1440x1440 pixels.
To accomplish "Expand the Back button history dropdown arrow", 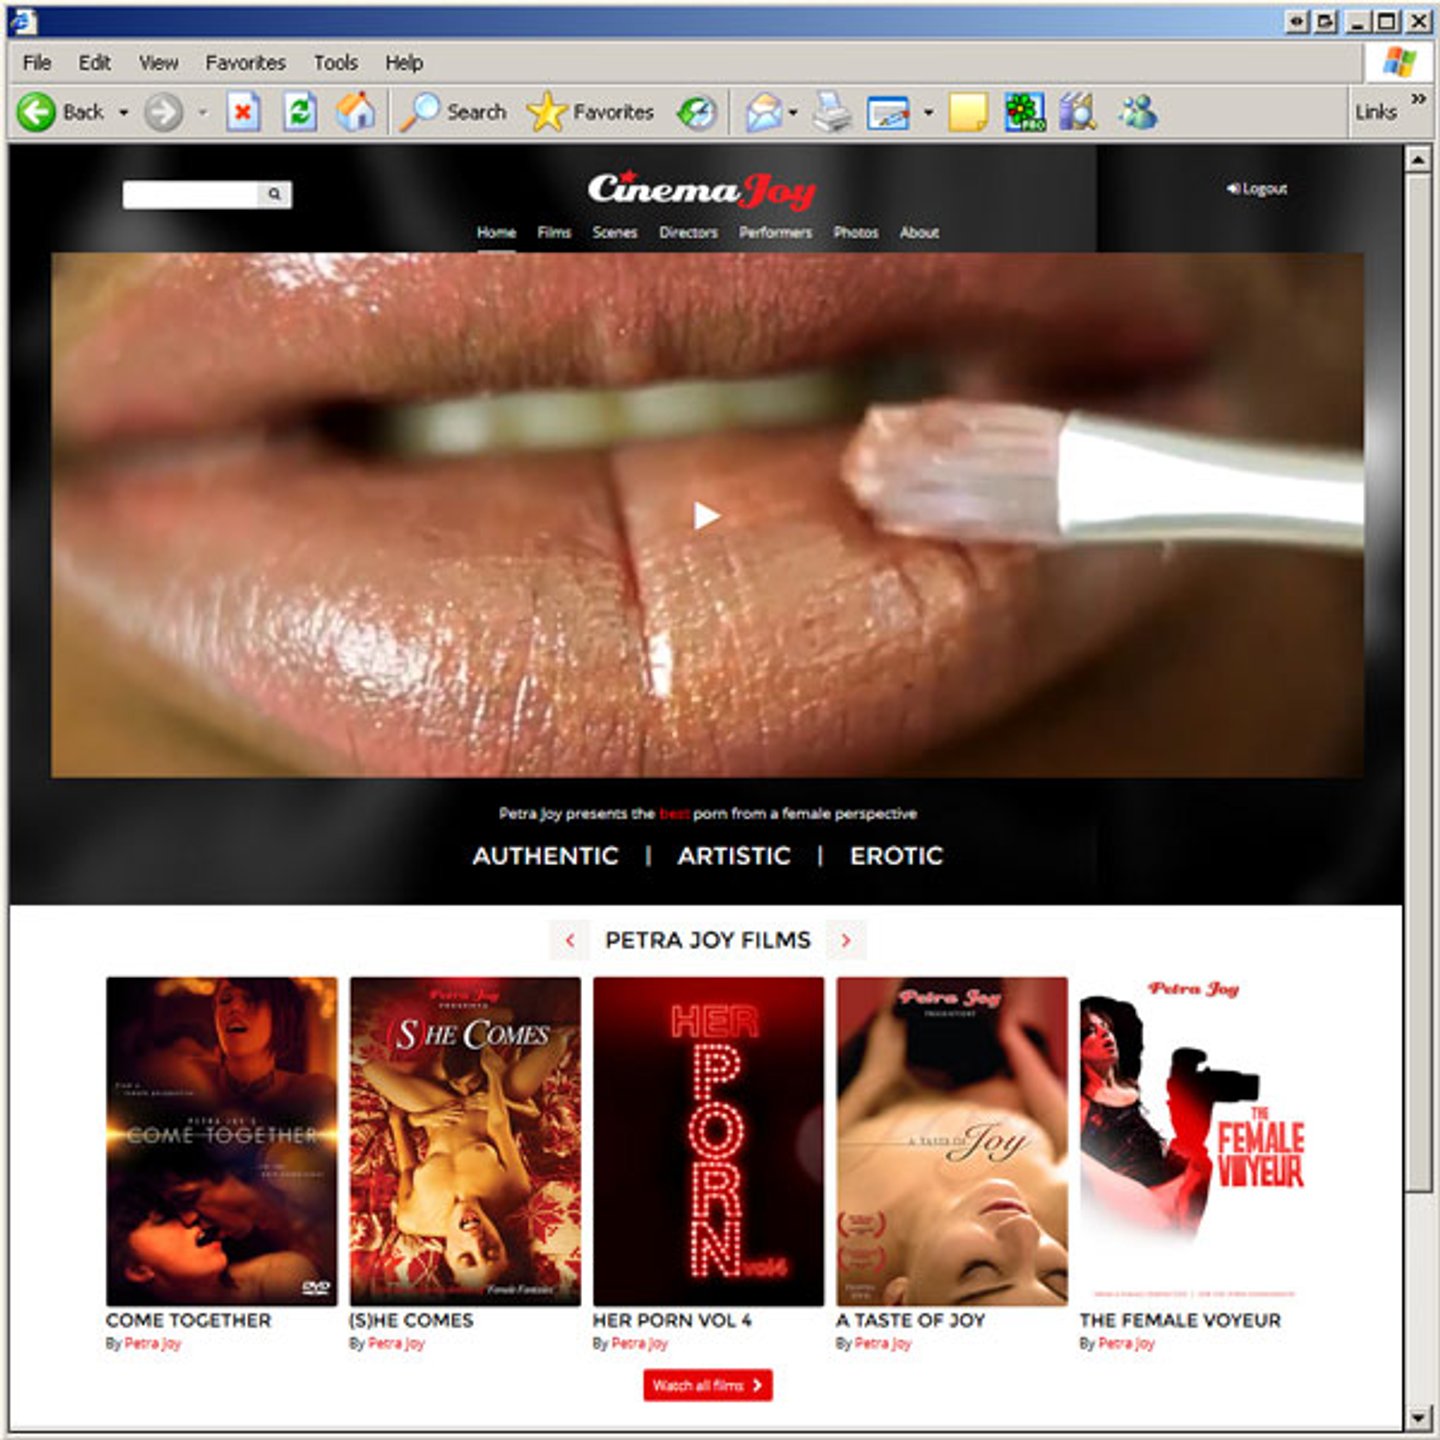I will click(124, 112).
